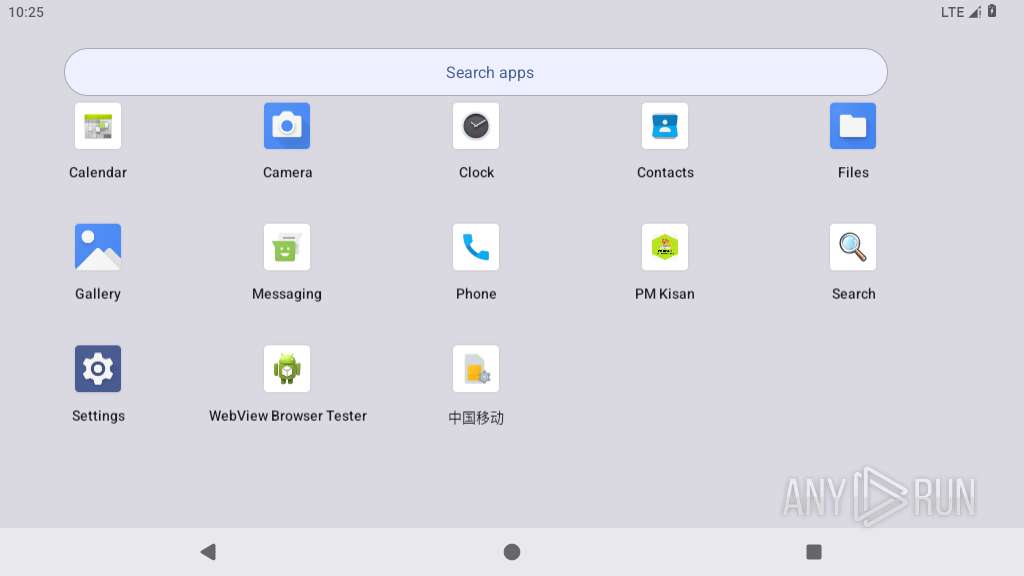Open the 中国移动 SIM toolkit app
Screen dimensions: 1024x576
click(x=476, y=368)
